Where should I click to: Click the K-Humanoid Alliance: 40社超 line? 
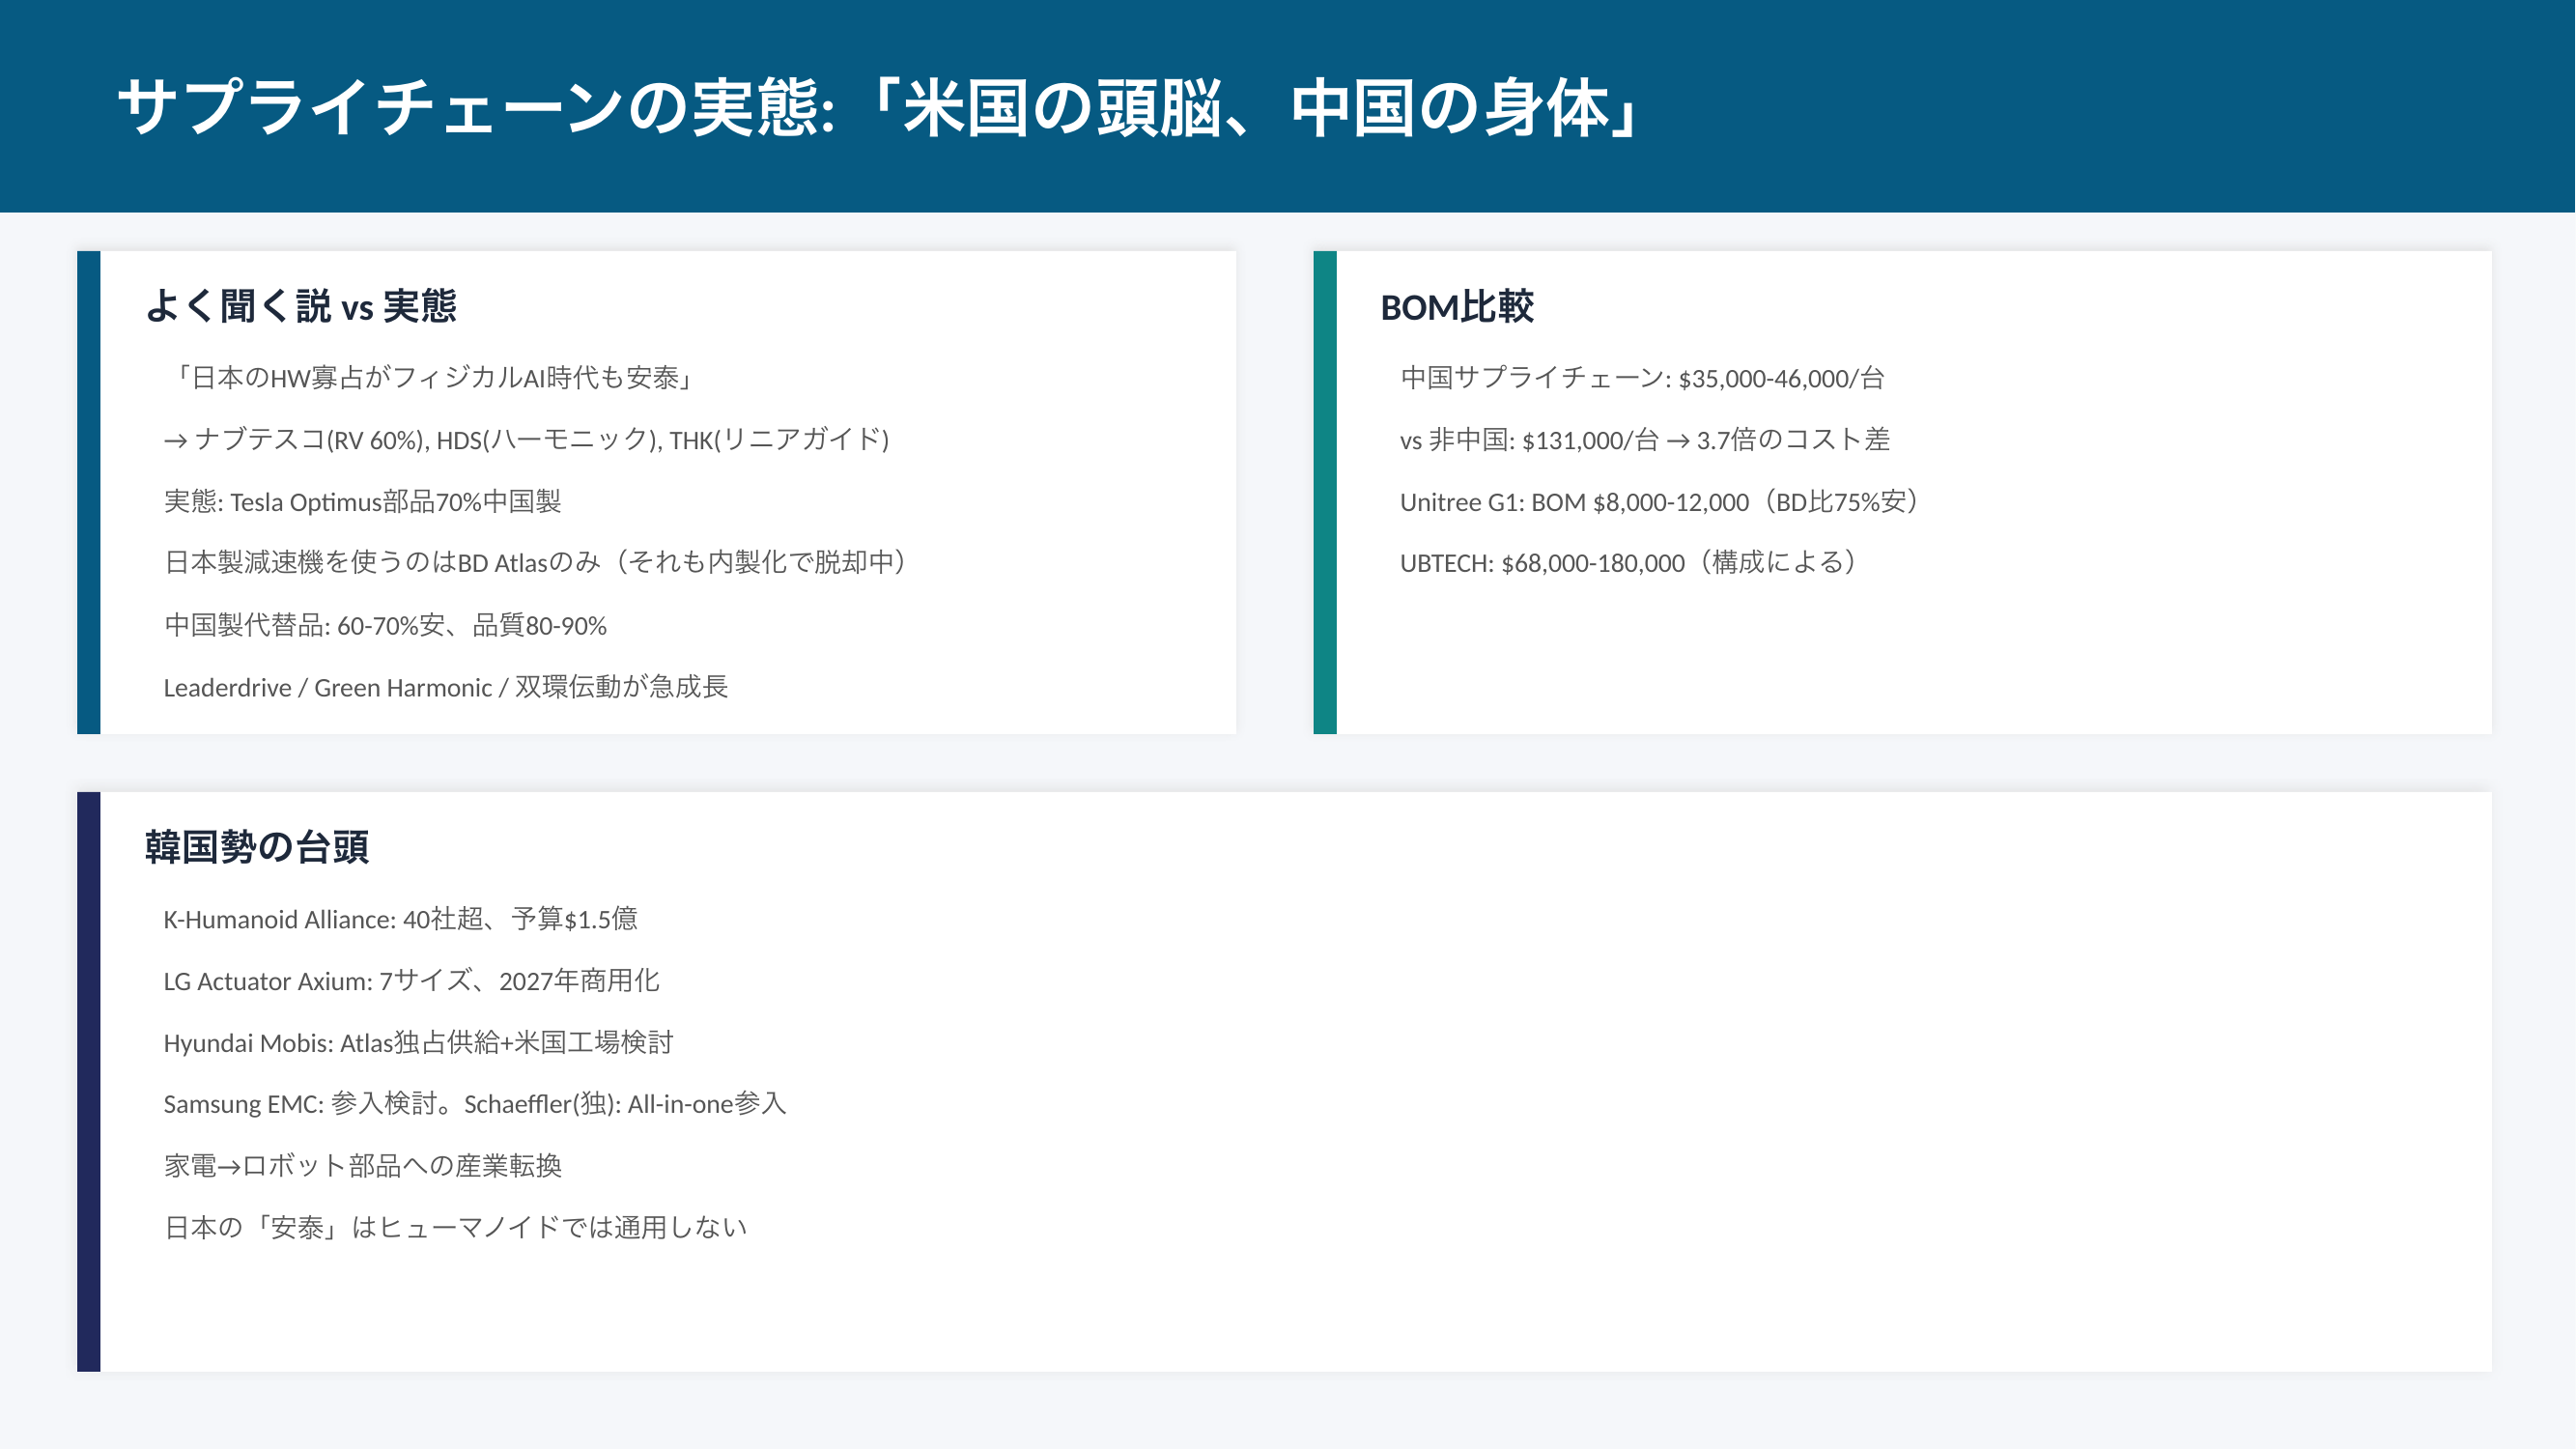[400, 919]
